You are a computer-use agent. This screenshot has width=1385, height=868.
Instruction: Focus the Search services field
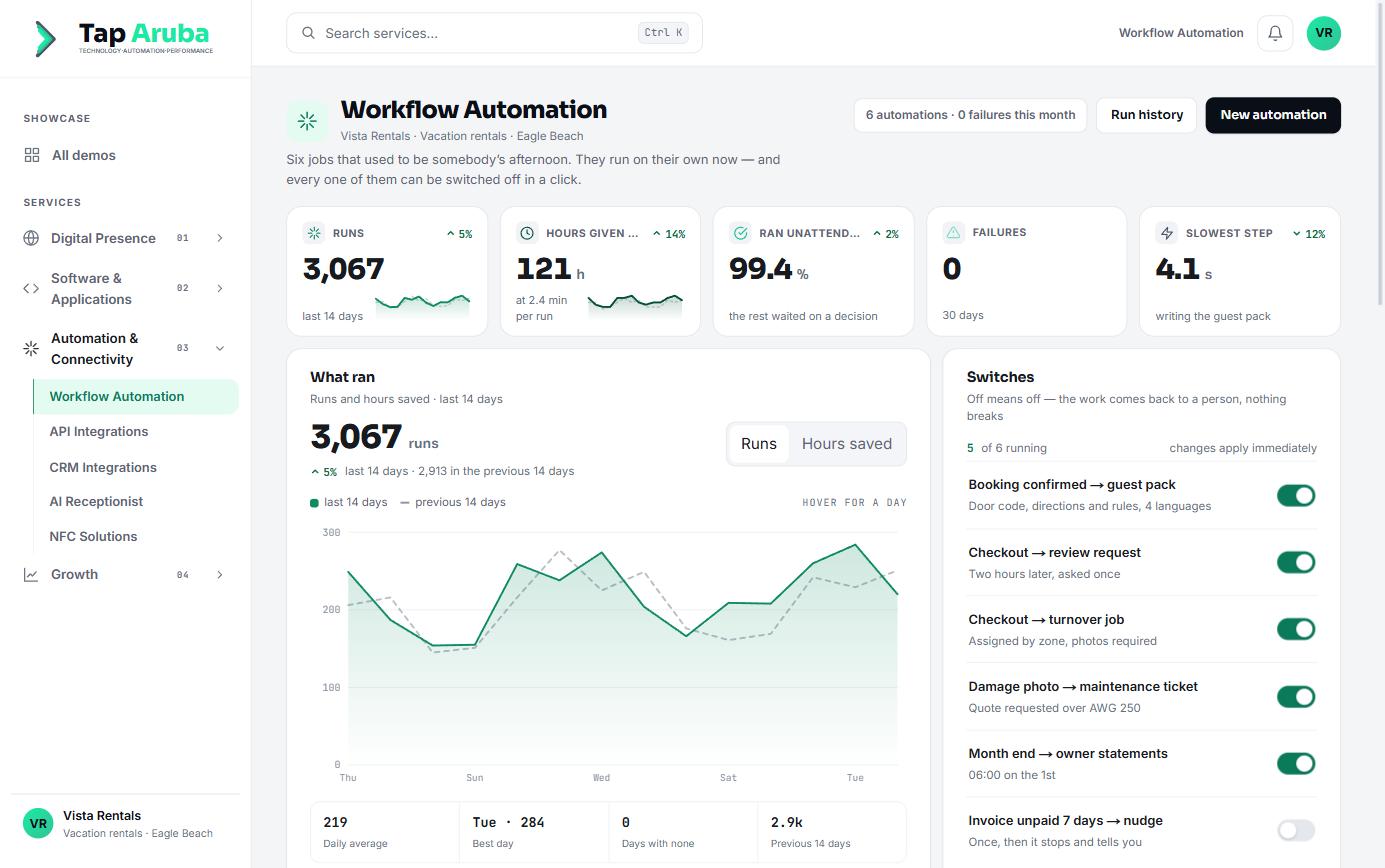coord(494,33)
